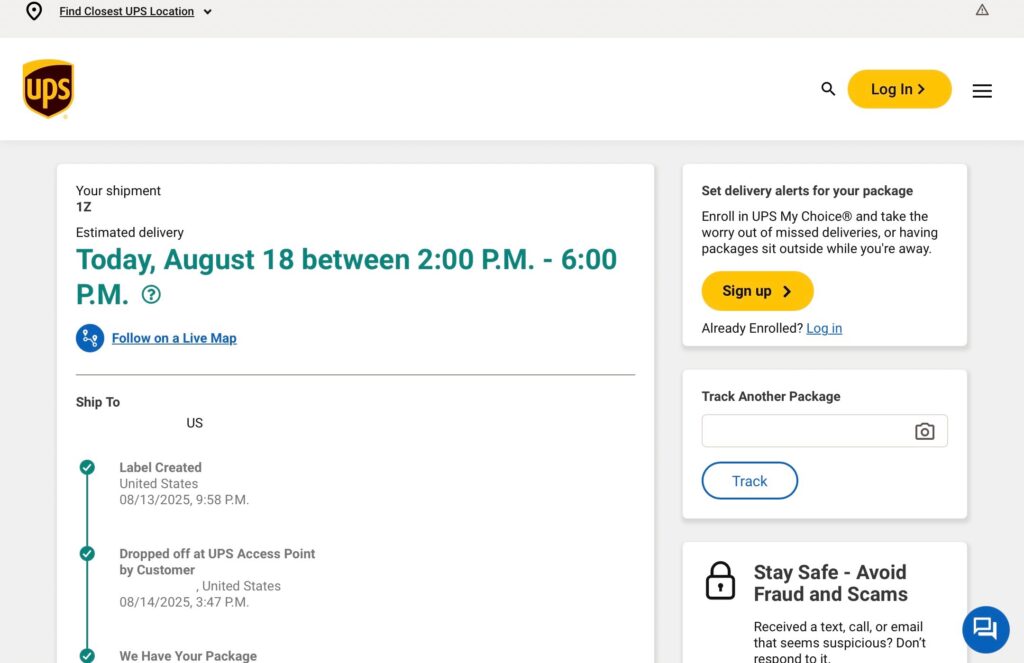Click the Sign up button
This screenshot has width=1024, height=663.
click(x=758, y=291)
